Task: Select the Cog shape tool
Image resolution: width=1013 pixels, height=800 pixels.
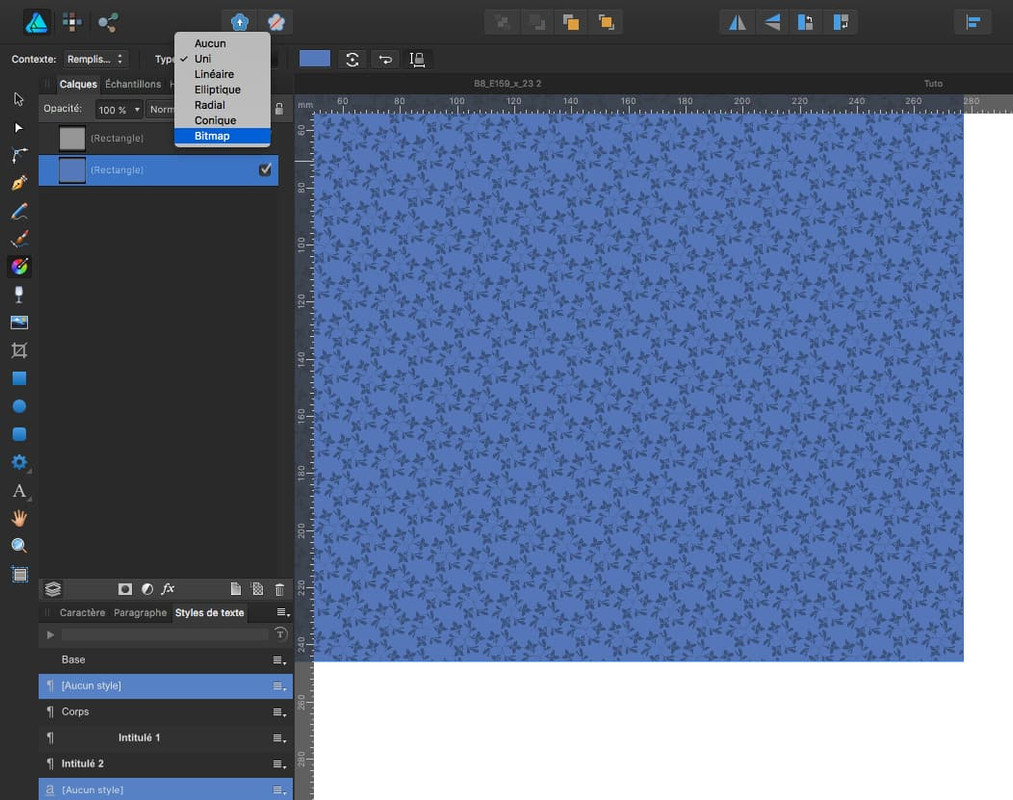Action: tap(19, 462)
